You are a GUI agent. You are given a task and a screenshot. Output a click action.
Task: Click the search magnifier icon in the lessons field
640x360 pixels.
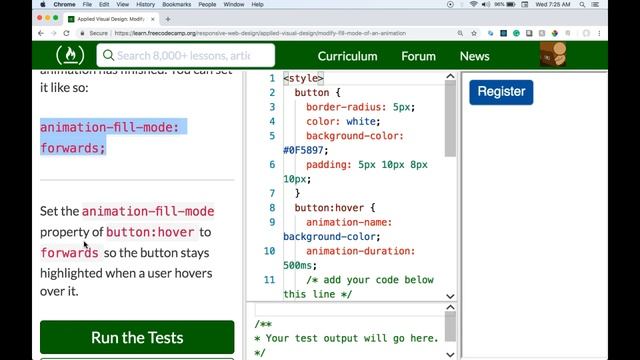[x=108, y=56]
